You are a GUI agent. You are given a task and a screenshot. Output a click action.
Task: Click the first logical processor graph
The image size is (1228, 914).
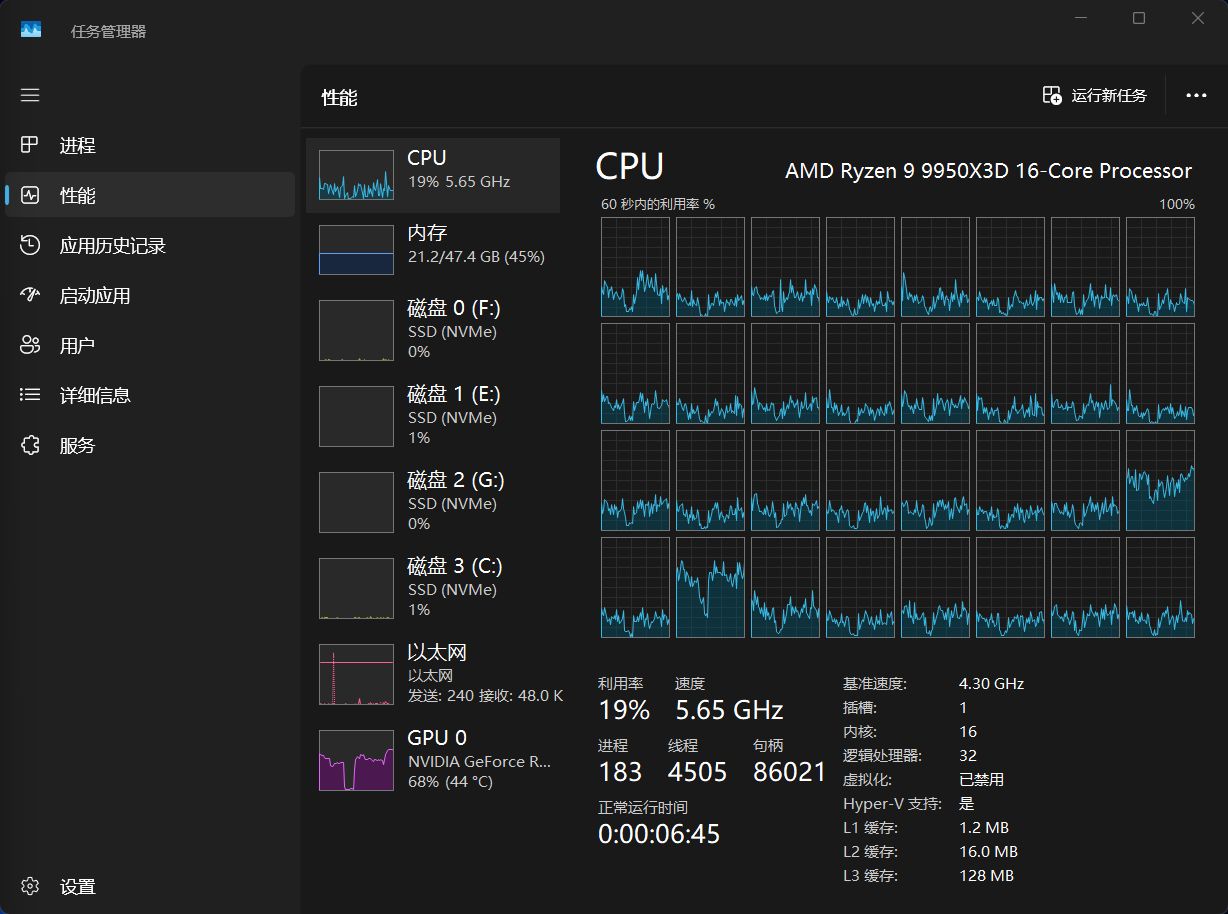635,267
